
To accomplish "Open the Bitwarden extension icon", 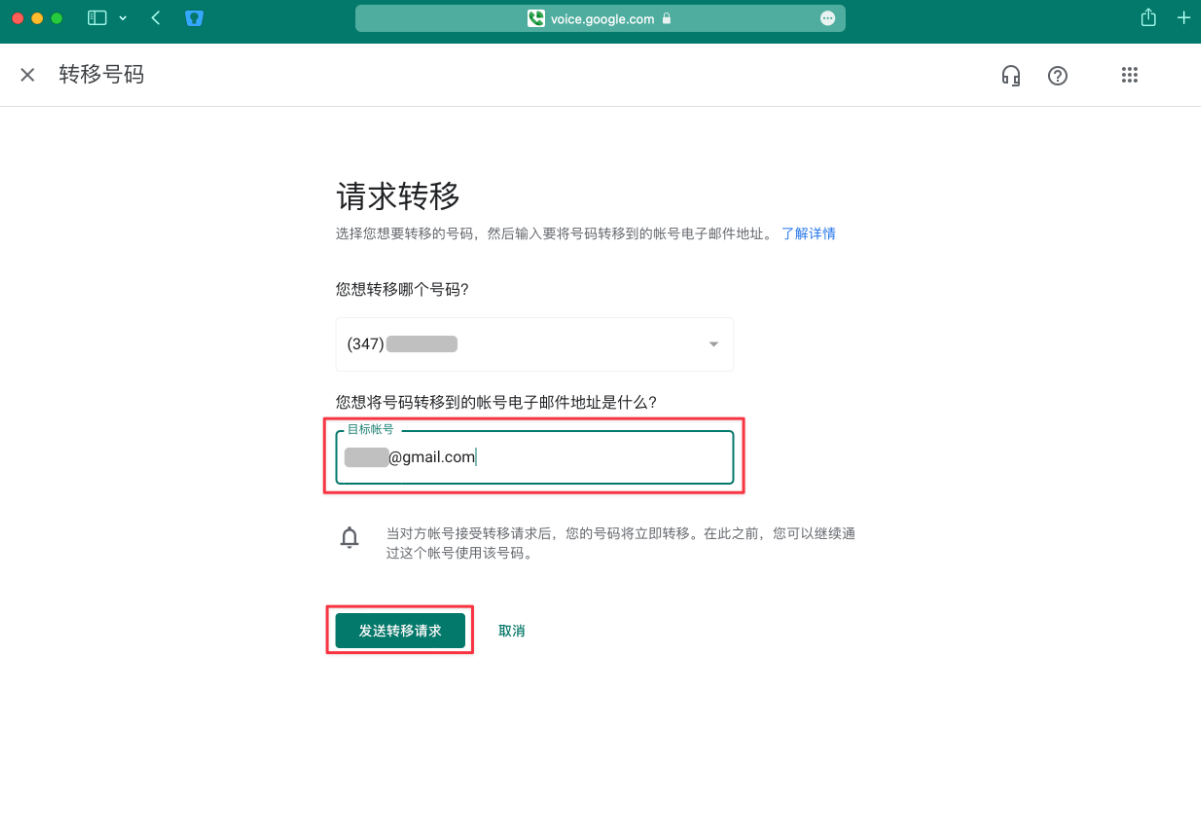I will click(194, 18).
